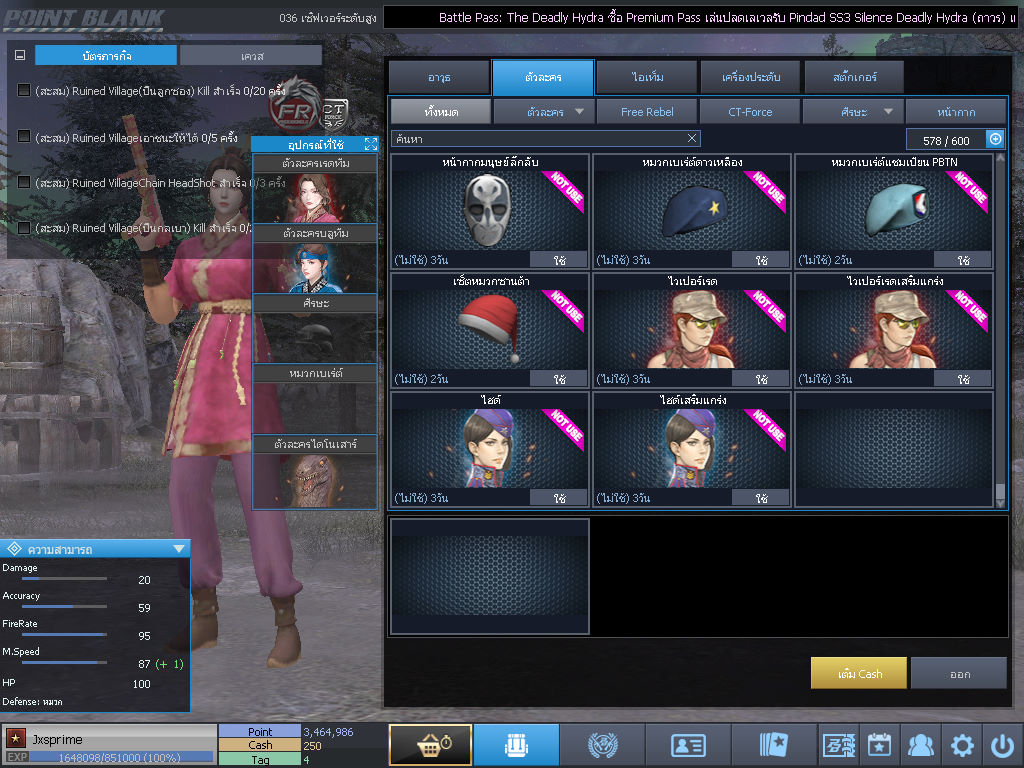1024x768 pixels.
Task: Open the profile ID card icon
Action: [x=688, y=744]
